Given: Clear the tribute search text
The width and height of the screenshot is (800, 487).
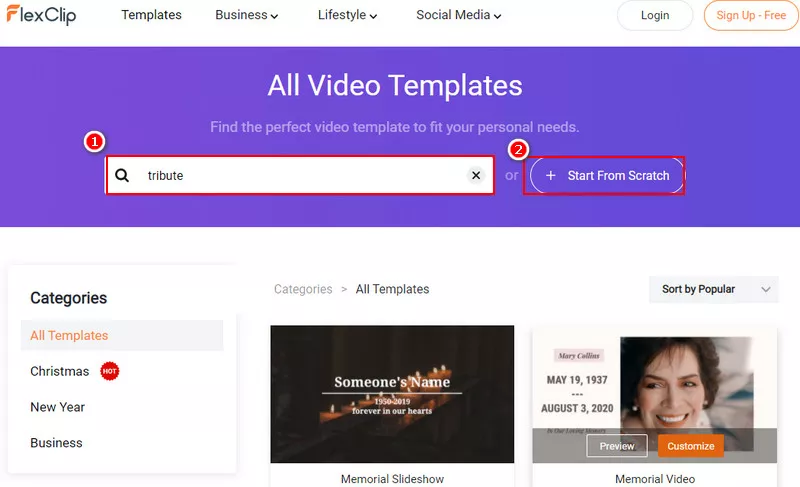Looking at the screenshot, I should click(x=476, y=175).
